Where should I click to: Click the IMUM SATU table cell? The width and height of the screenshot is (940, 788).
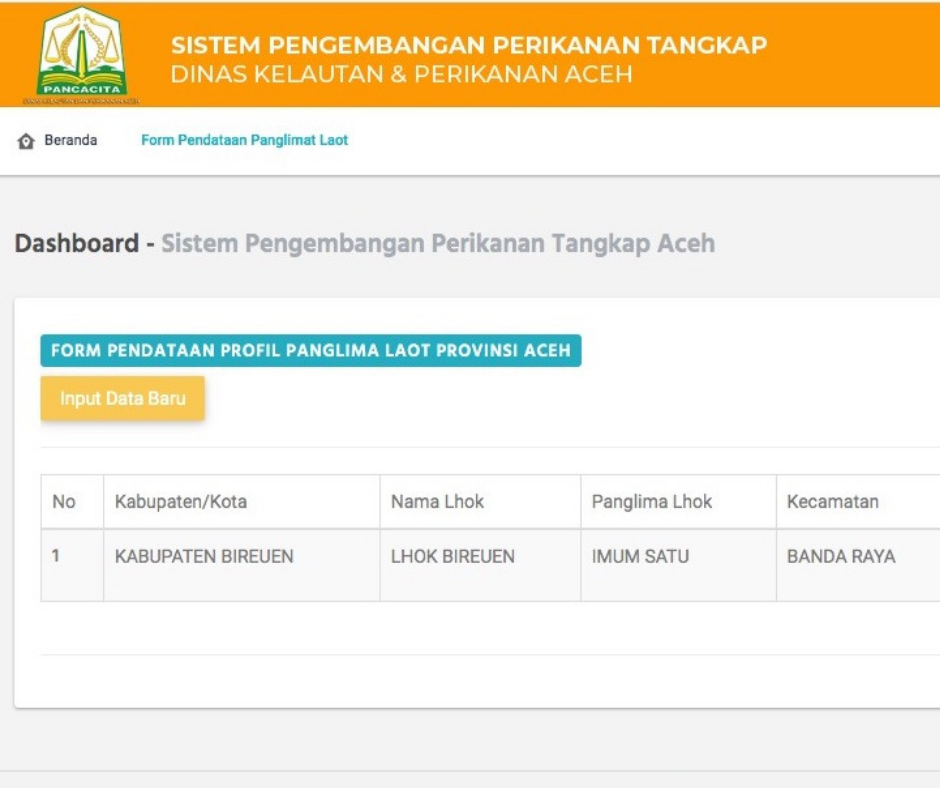tap(640, 556)
